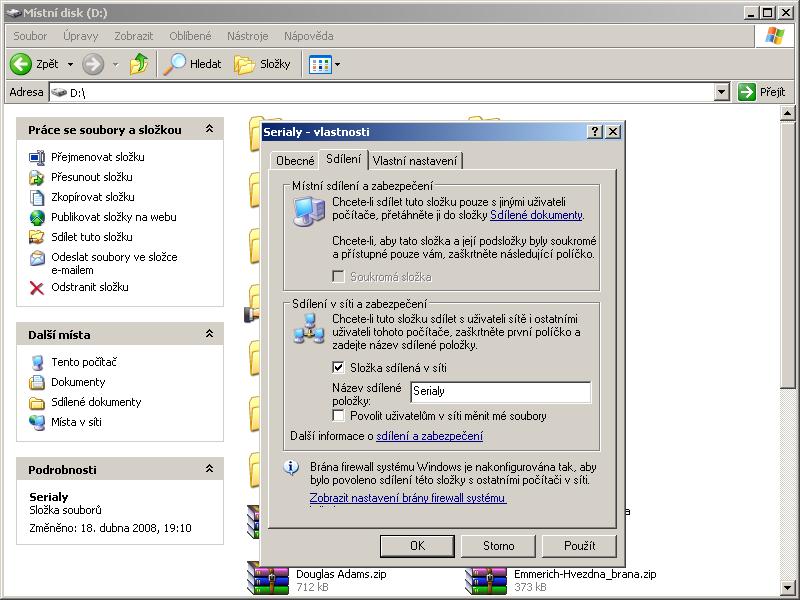
Task: Switch to the Vlastní nastavení tab
Action: (x=415, y=160)
